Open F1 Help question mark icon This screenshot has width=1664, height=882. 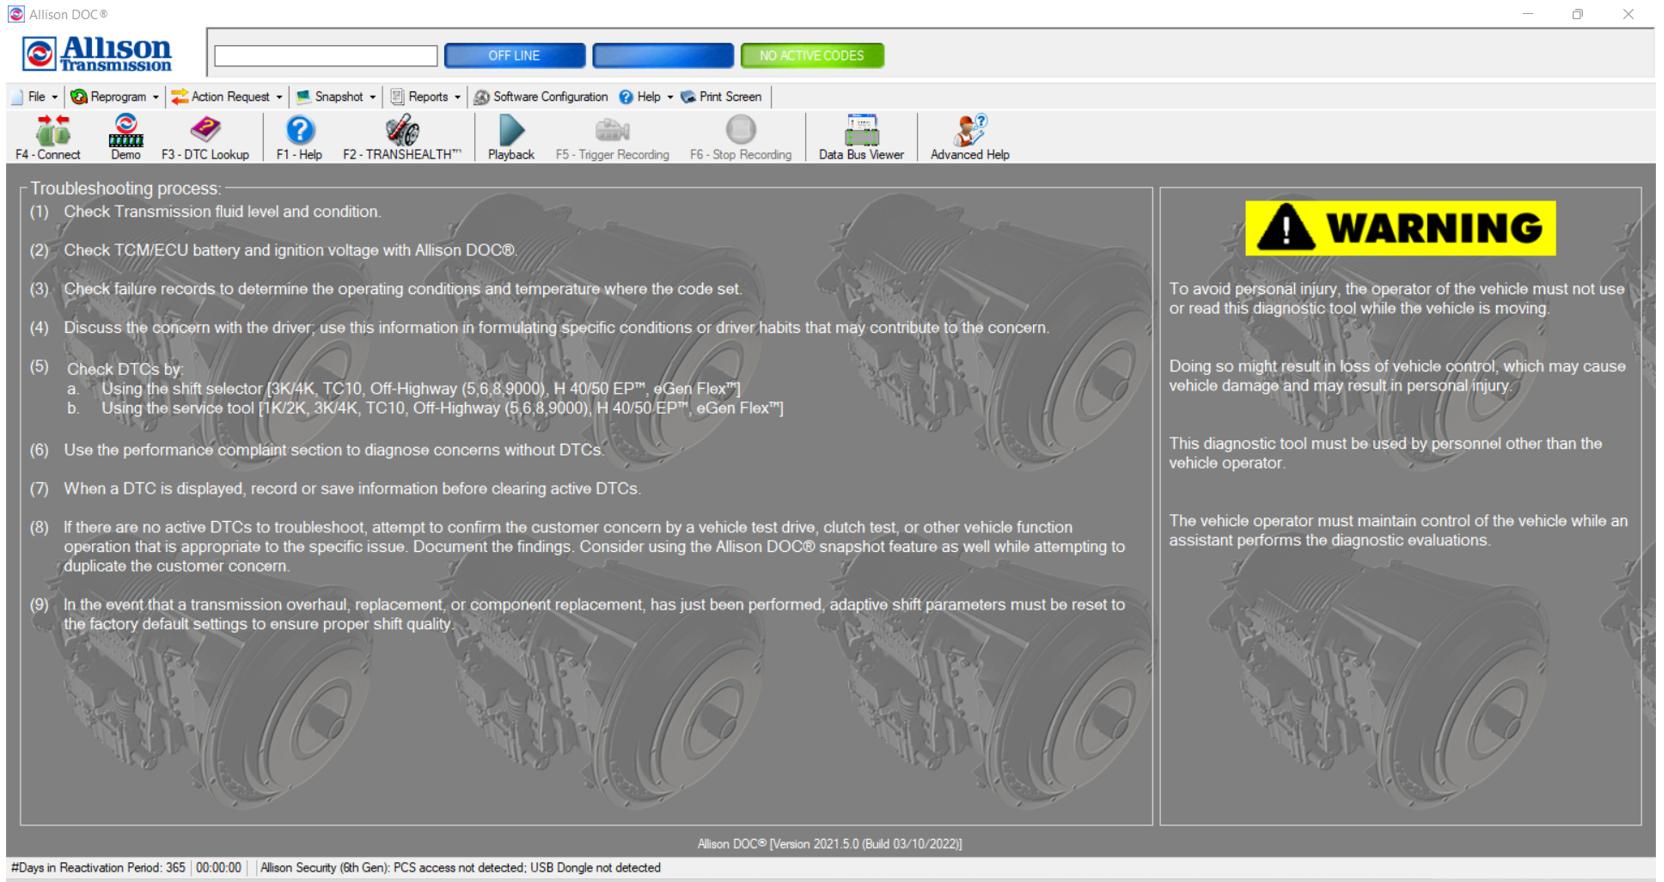299,137
